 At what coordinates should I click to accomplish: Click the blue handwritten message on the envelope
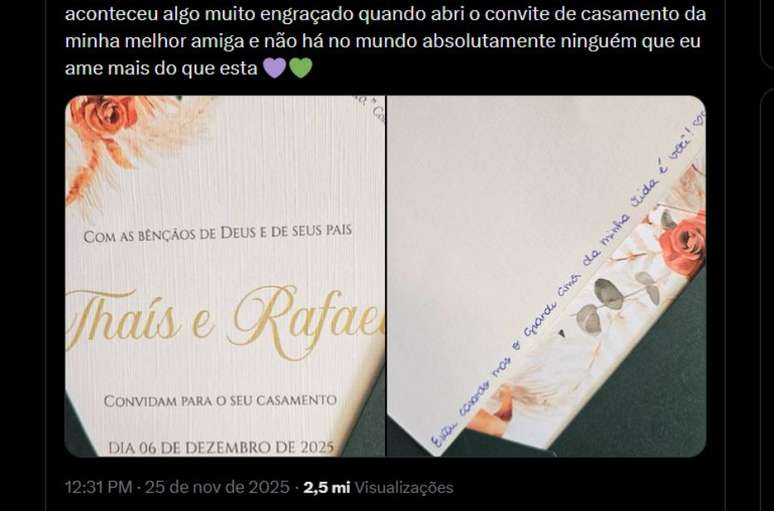pyautogui.click(x=568, y=281)
